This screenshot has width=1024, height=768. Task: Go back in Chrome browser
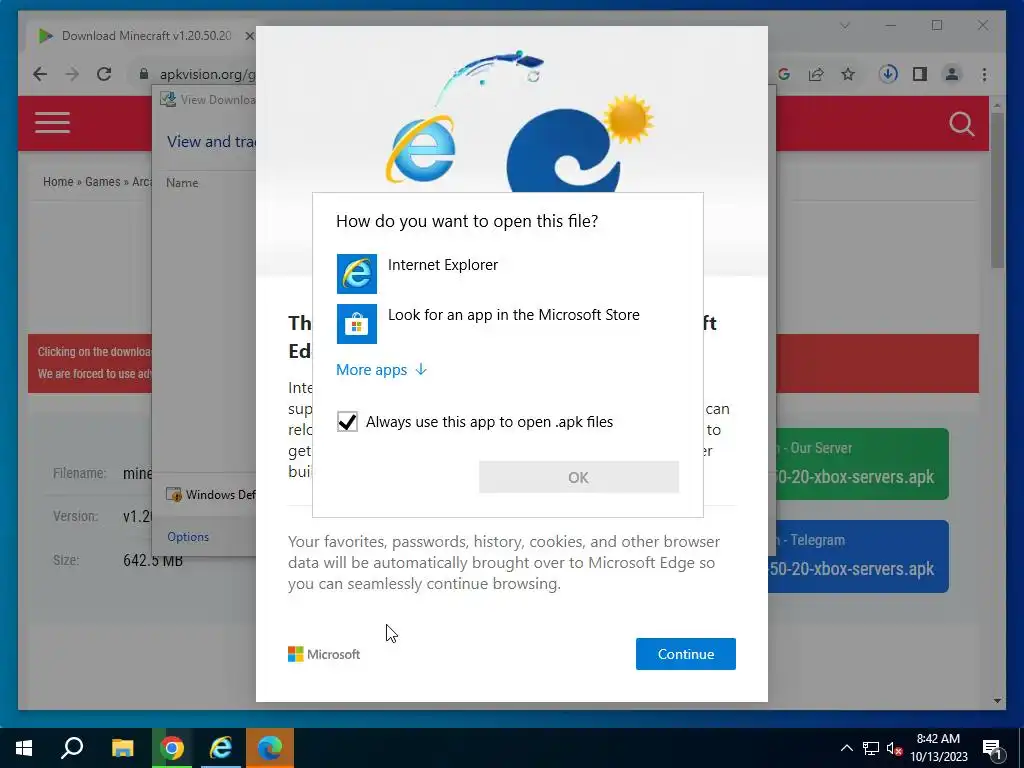(x=40, y=74)
